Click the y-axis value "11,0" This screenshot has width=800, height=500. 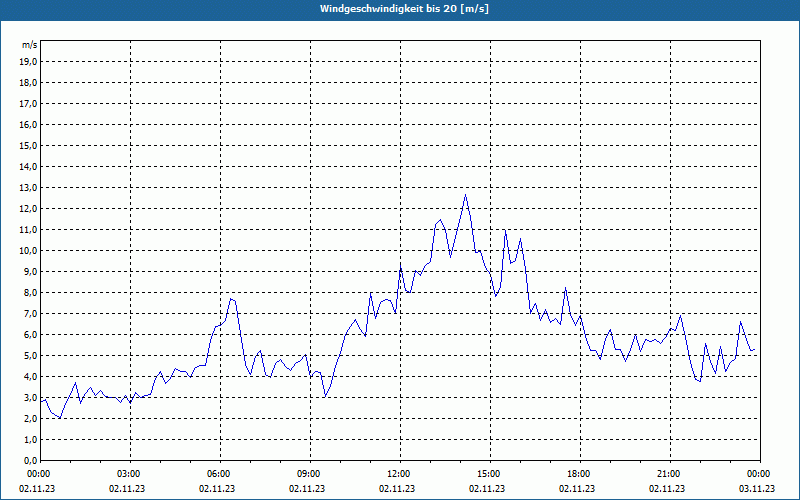(29, 230)
